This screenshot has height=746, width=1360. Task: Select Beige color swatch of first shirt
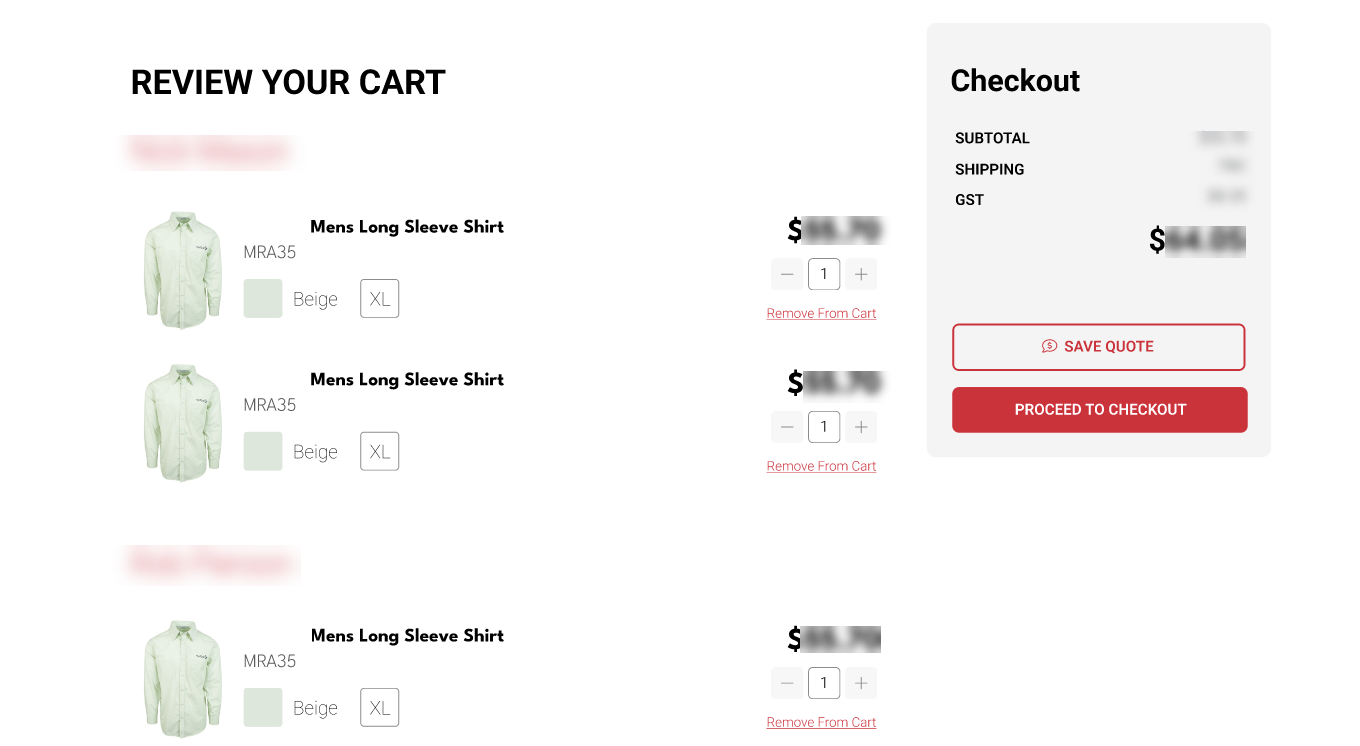(263, 298)
